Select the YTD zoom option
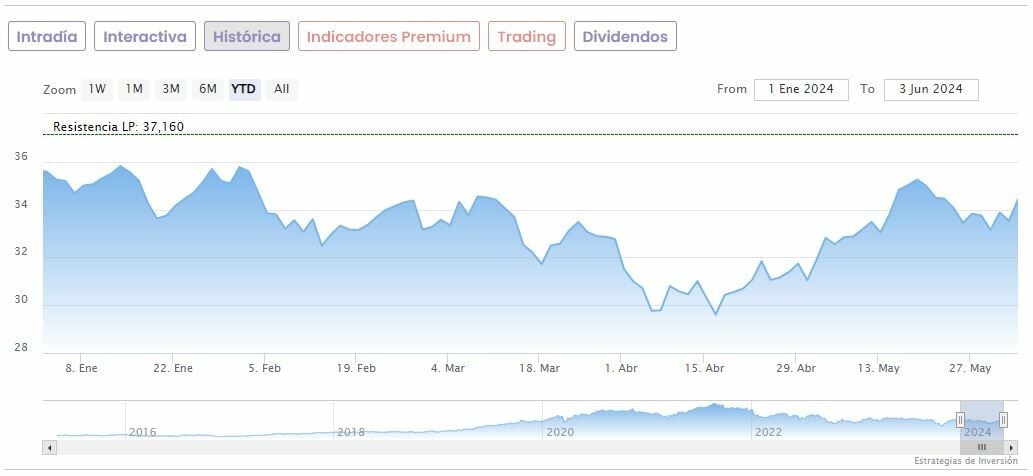Image resolution: width=1033 pixels, height=476 pixels. pos(244,89)
